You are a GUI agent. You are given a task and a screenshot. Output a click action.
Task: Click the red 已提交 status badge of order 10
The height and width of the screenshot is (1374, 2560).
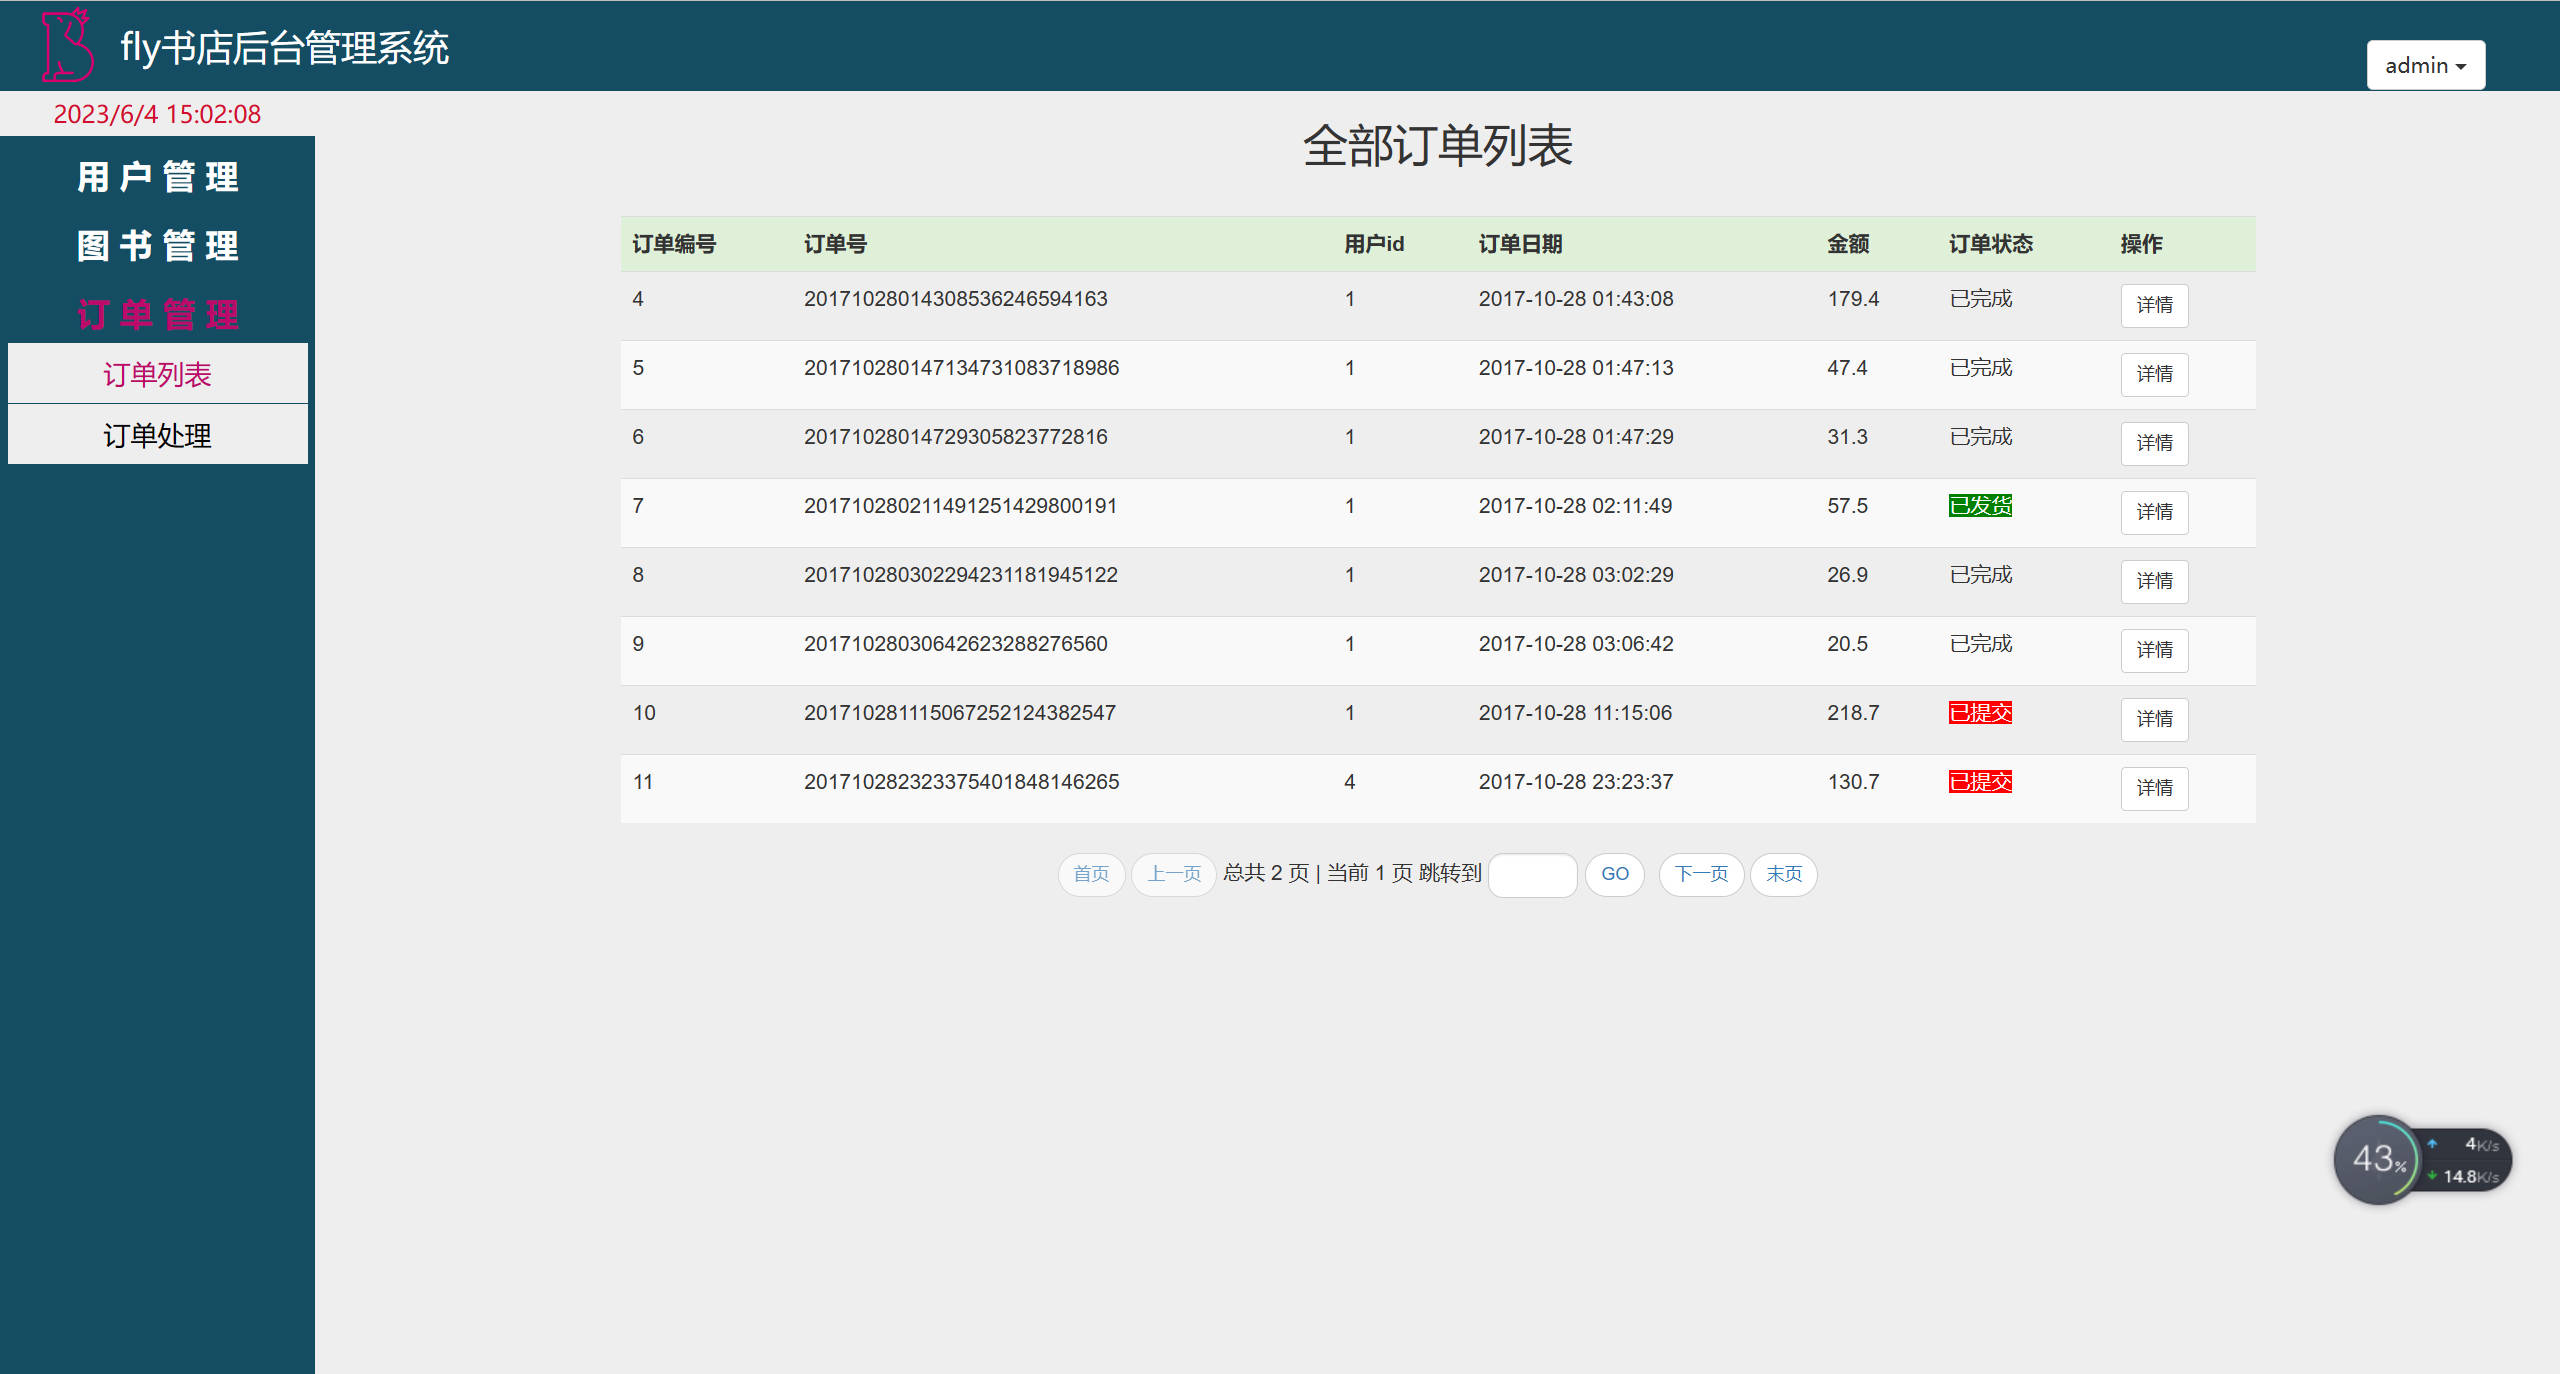click(x=1980, y=713)
